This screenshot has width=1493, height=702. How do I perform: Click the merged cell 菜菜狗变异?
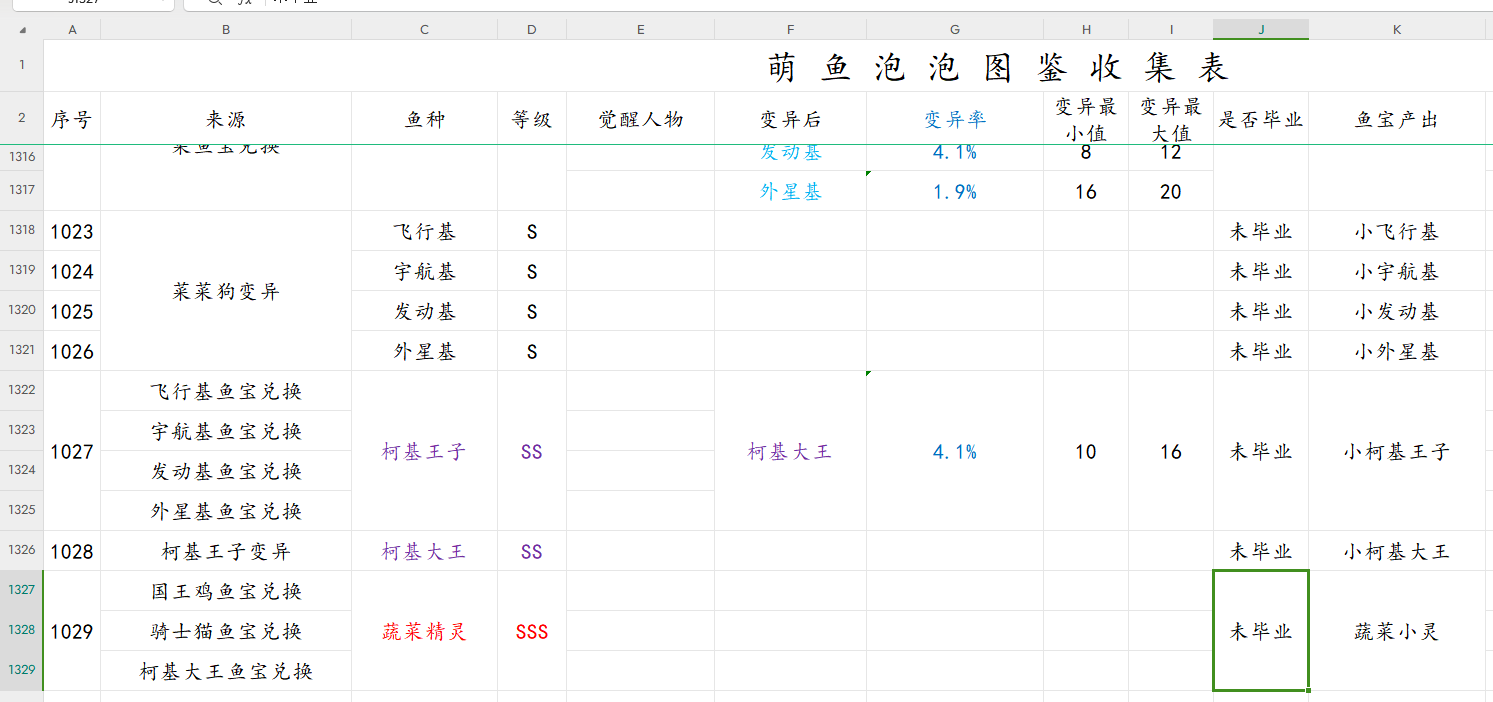point(226,291)
